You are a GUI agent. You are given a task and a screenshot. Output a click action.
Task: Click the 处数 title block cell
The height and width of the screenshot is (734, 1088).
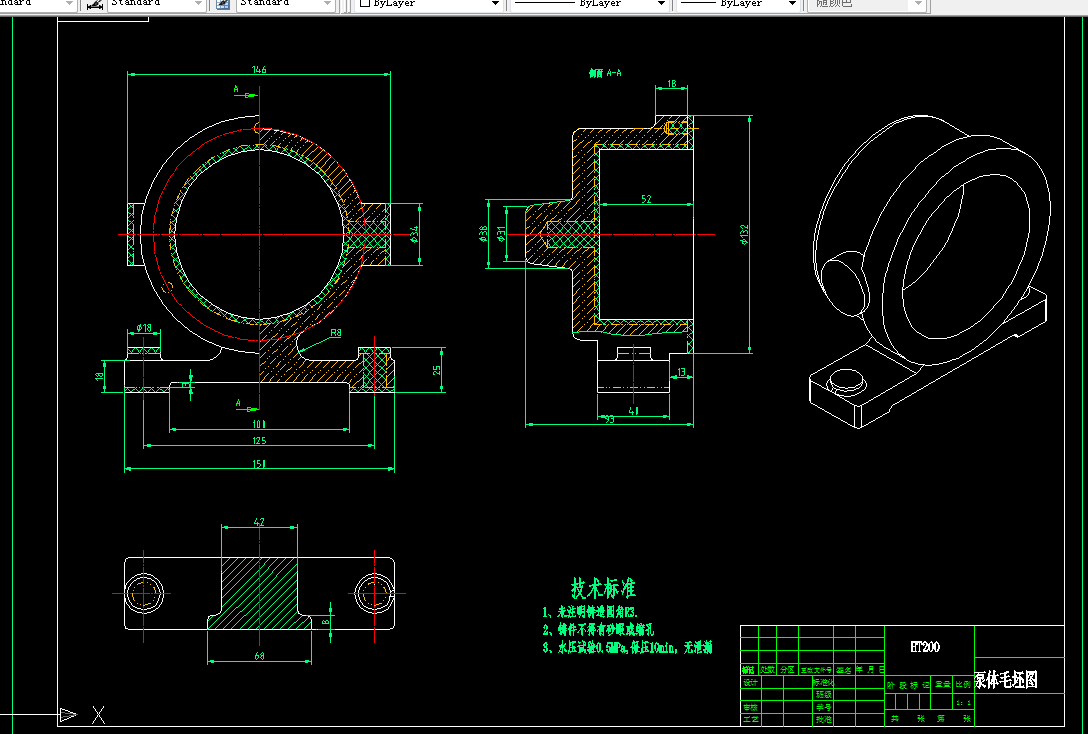(767, 670)
